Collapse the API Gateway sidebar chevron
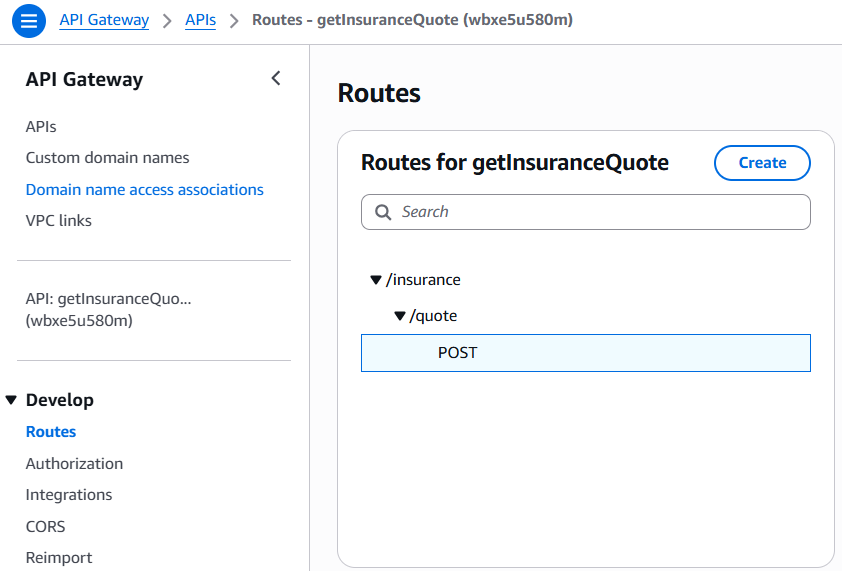The height and width of the screenshot is (571, 842). (276, 78)
